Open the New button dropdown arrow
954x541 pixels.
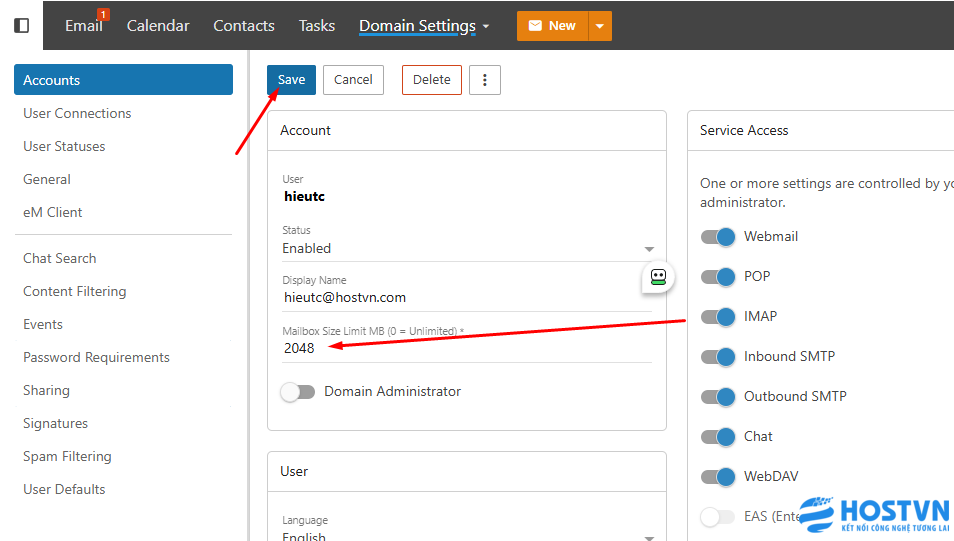tap(600, 26)
